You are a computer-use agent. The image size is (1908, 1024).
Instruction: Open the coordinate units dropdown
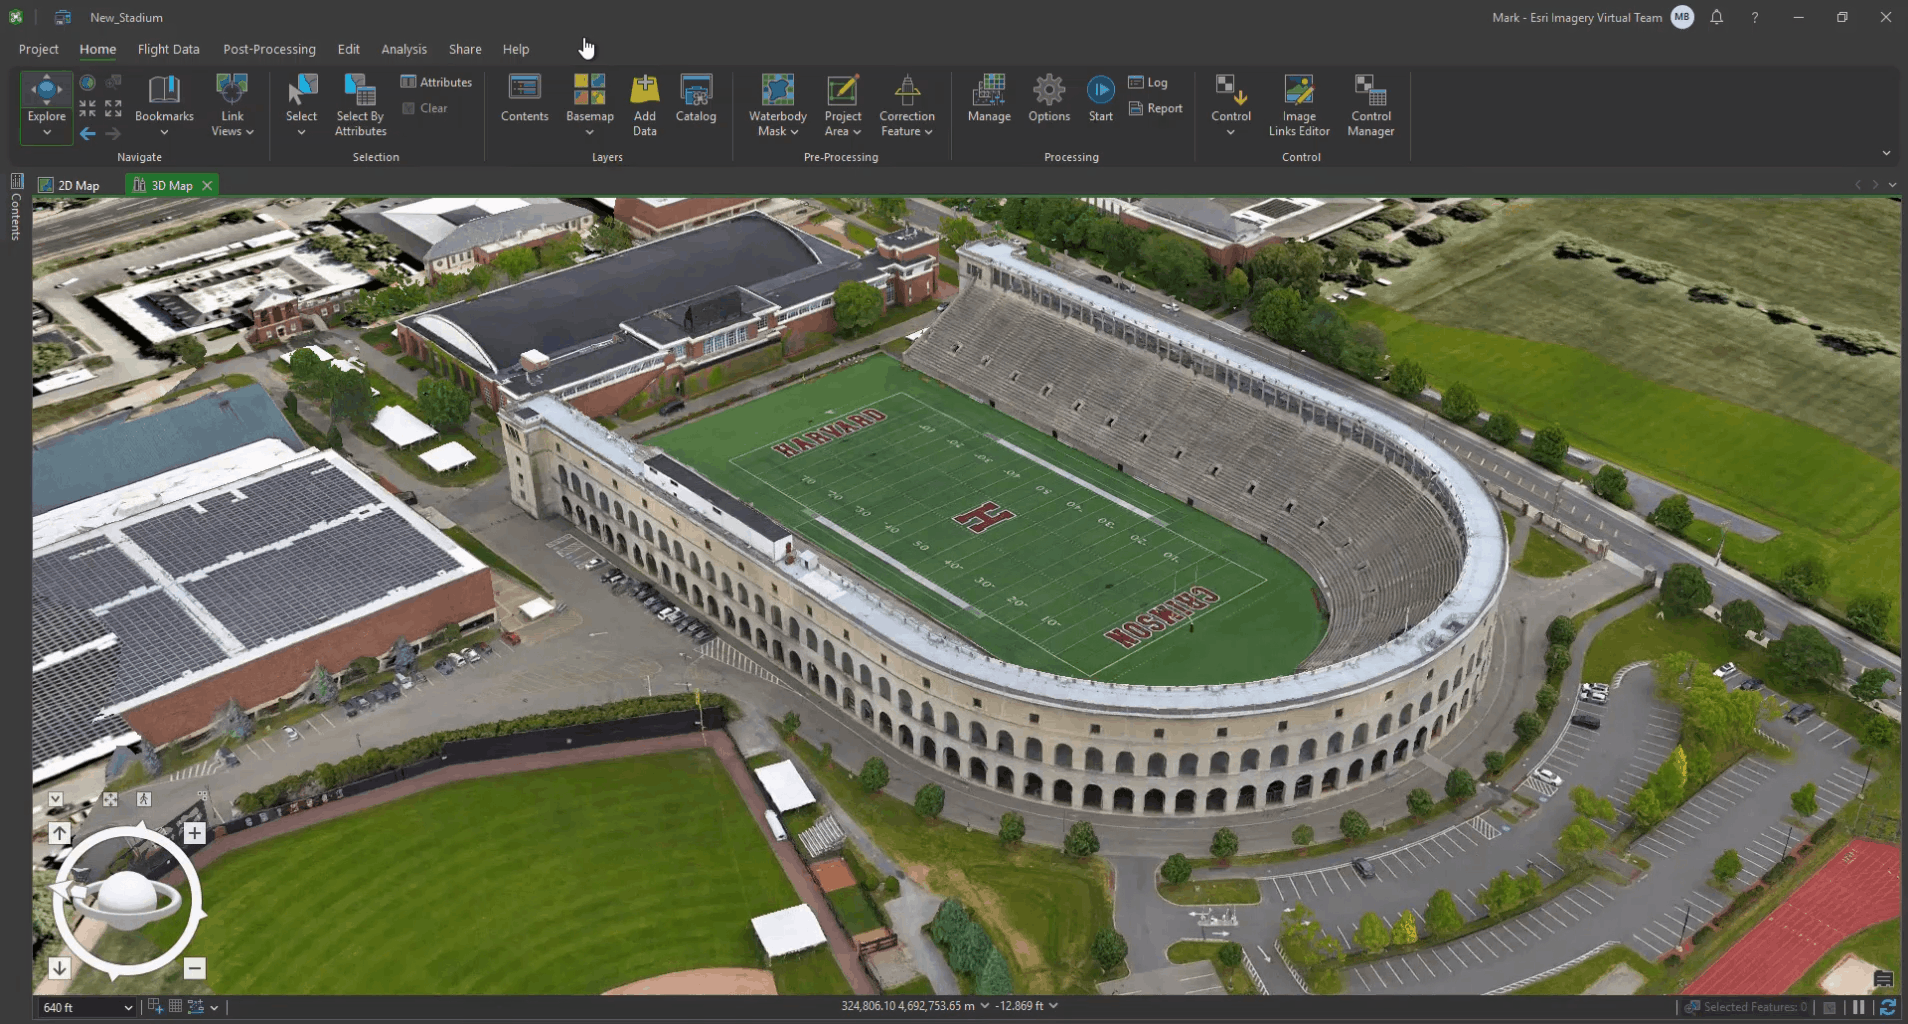click(x=985, y=1006)
